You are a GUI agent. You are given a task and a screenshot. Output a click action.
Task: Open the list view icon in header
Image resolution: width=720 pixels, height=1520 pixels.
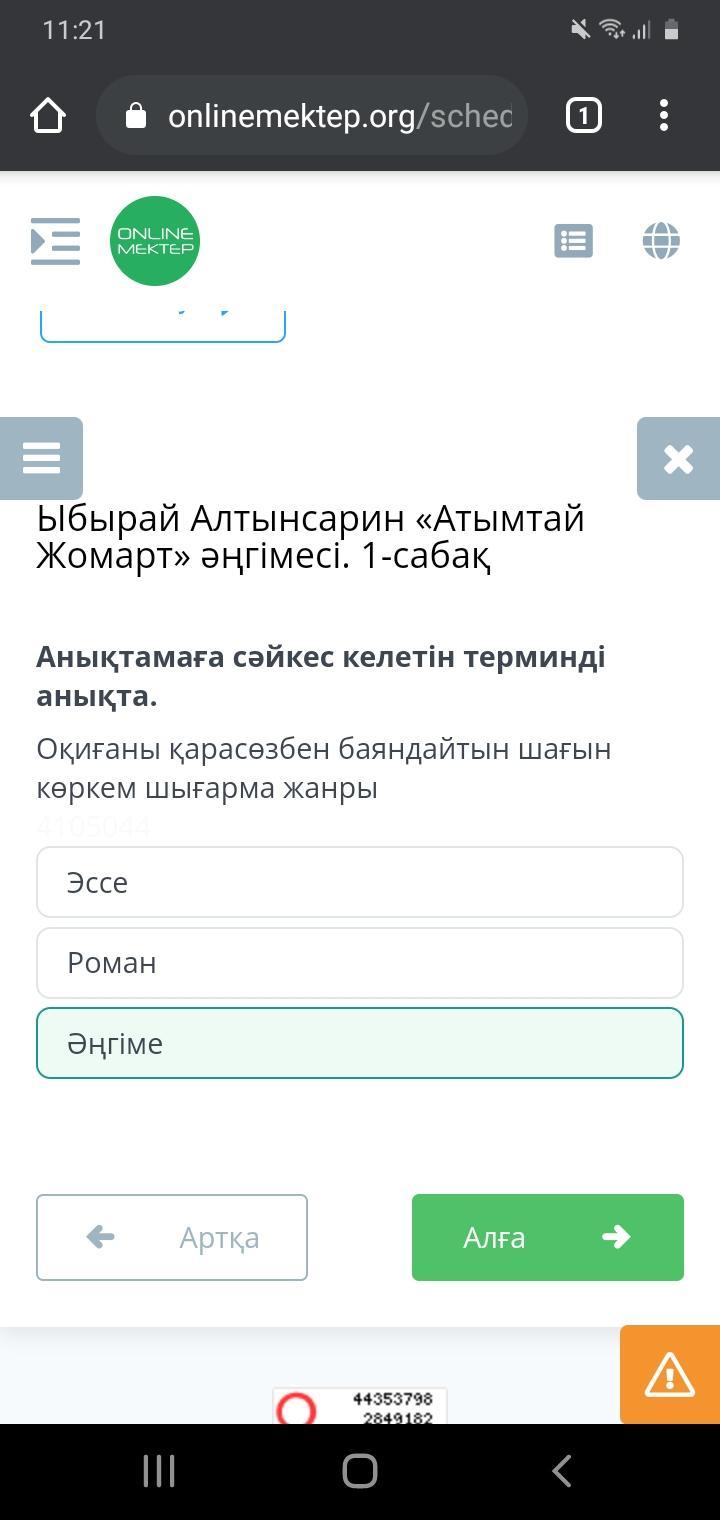pyautogui.click(x=574, y=241)
